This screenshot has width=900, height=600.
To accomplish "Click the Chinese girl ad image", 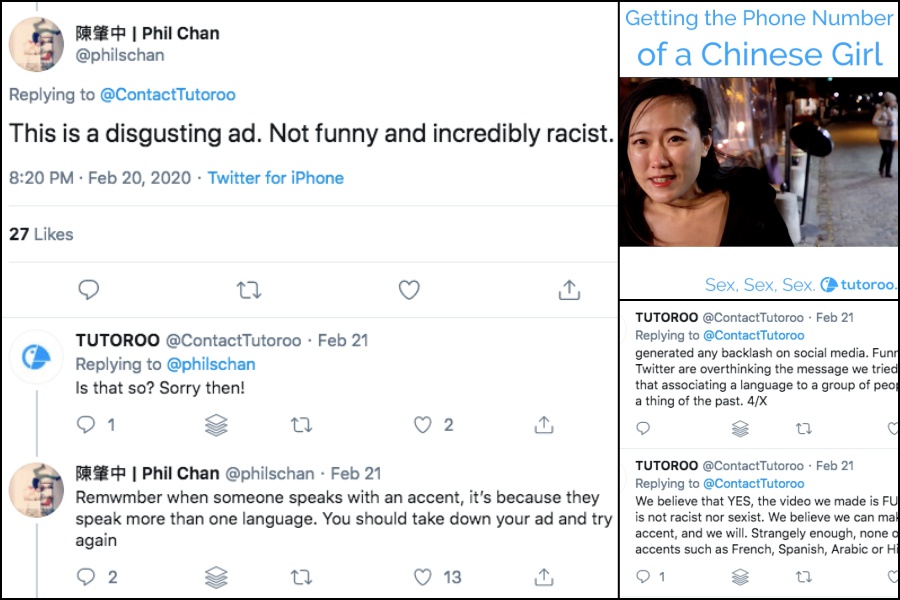I will (x=757, y=160).
